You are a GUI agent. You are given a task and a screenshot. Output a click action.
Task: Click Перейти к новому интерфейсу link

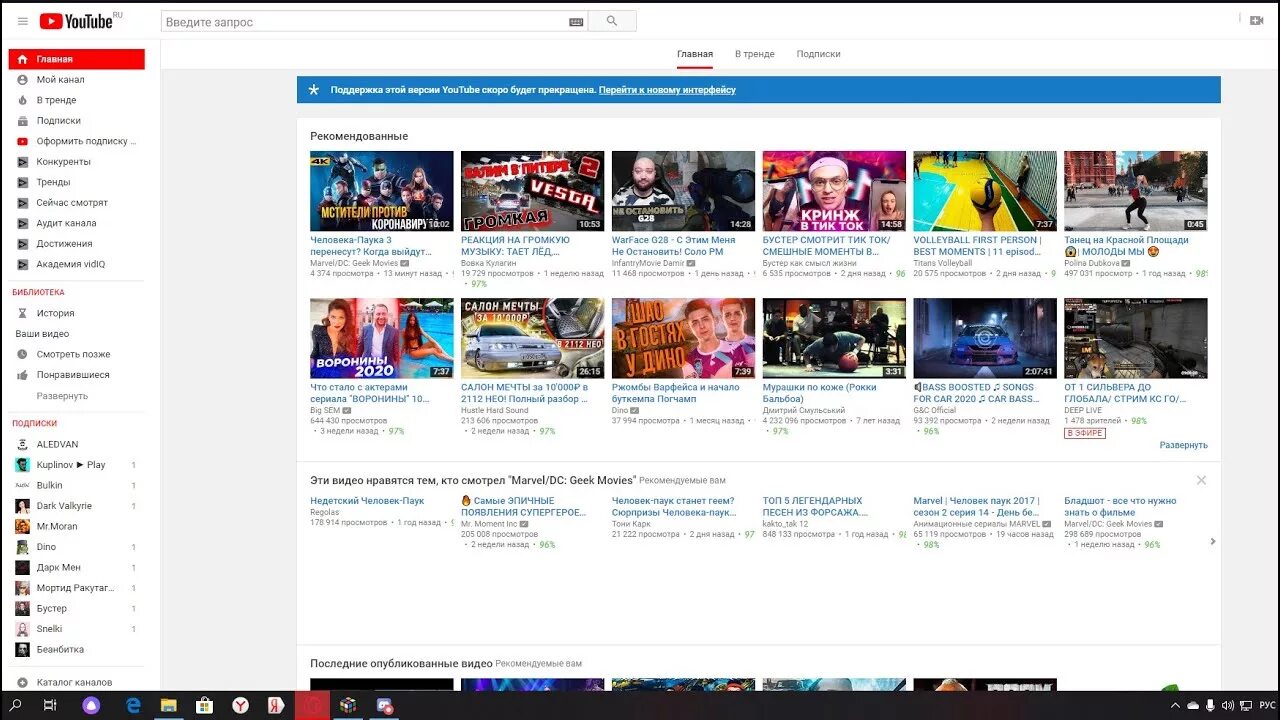667,90
